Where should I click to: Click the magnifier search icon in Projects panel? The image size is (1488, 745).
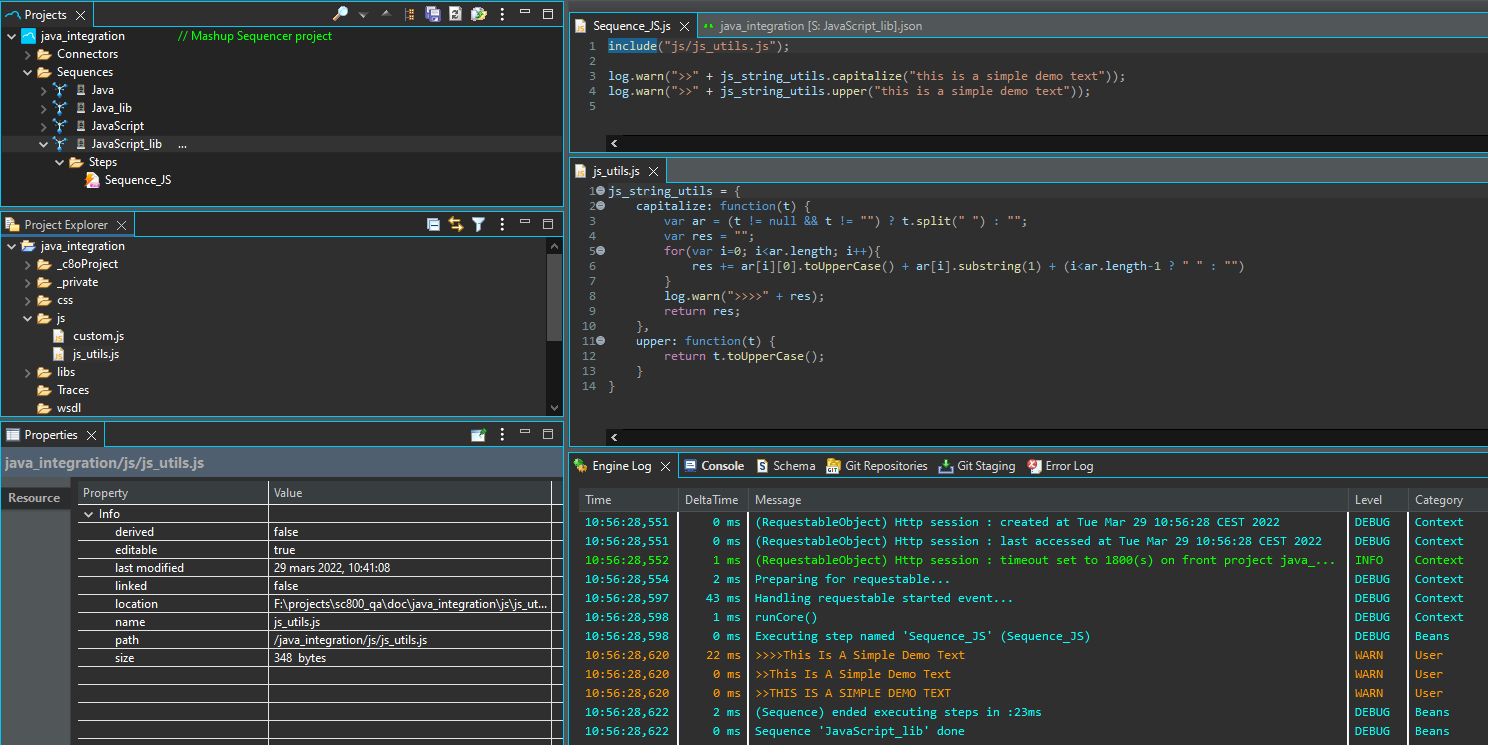[x=341, y=14]
